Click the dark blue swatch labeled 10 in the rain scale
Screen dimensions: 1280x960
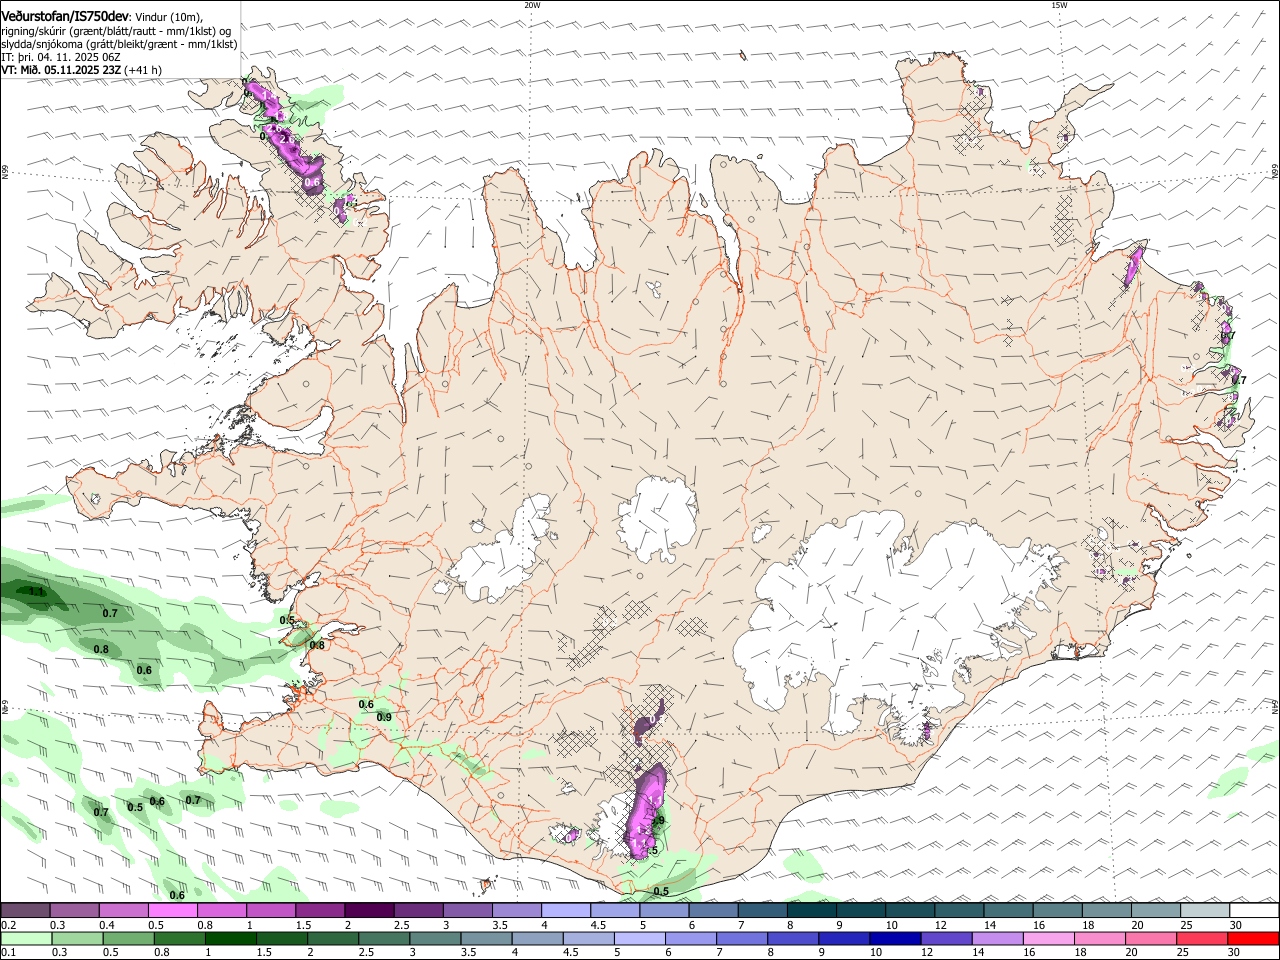point(895,939)
